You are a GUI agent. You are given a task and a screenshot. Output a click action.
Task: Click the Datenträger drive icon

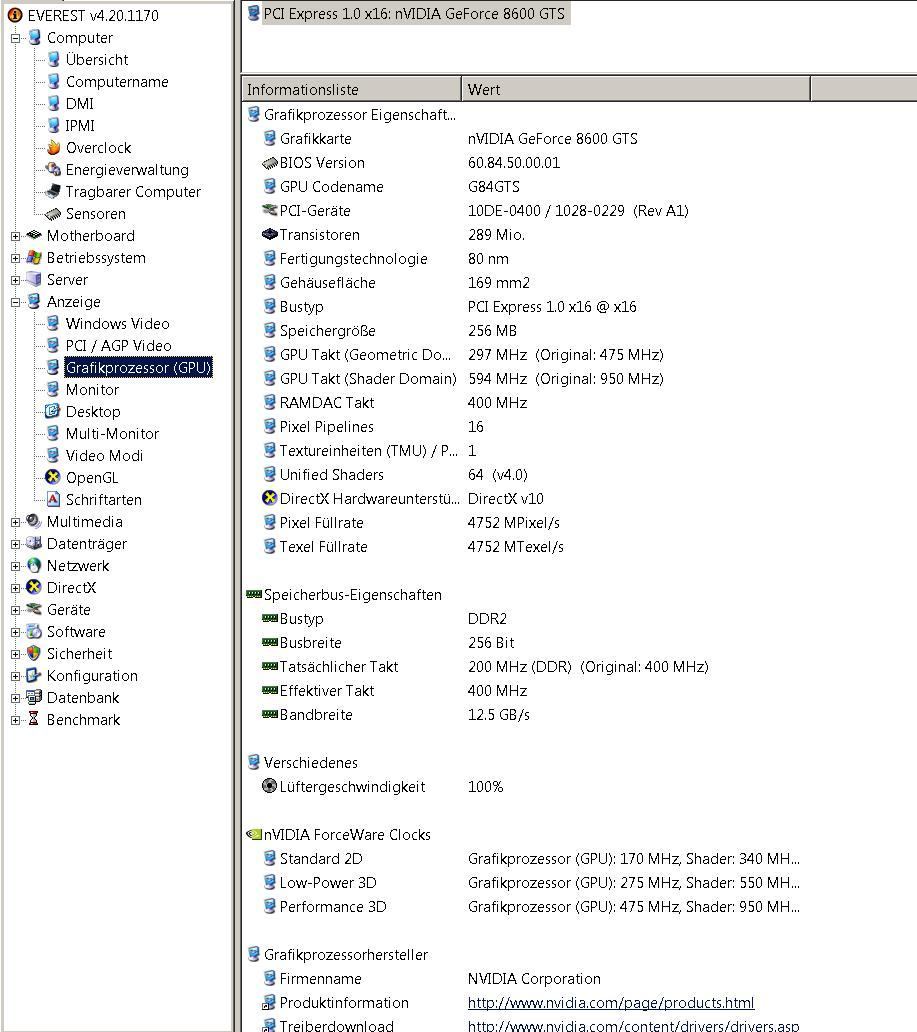34,544
